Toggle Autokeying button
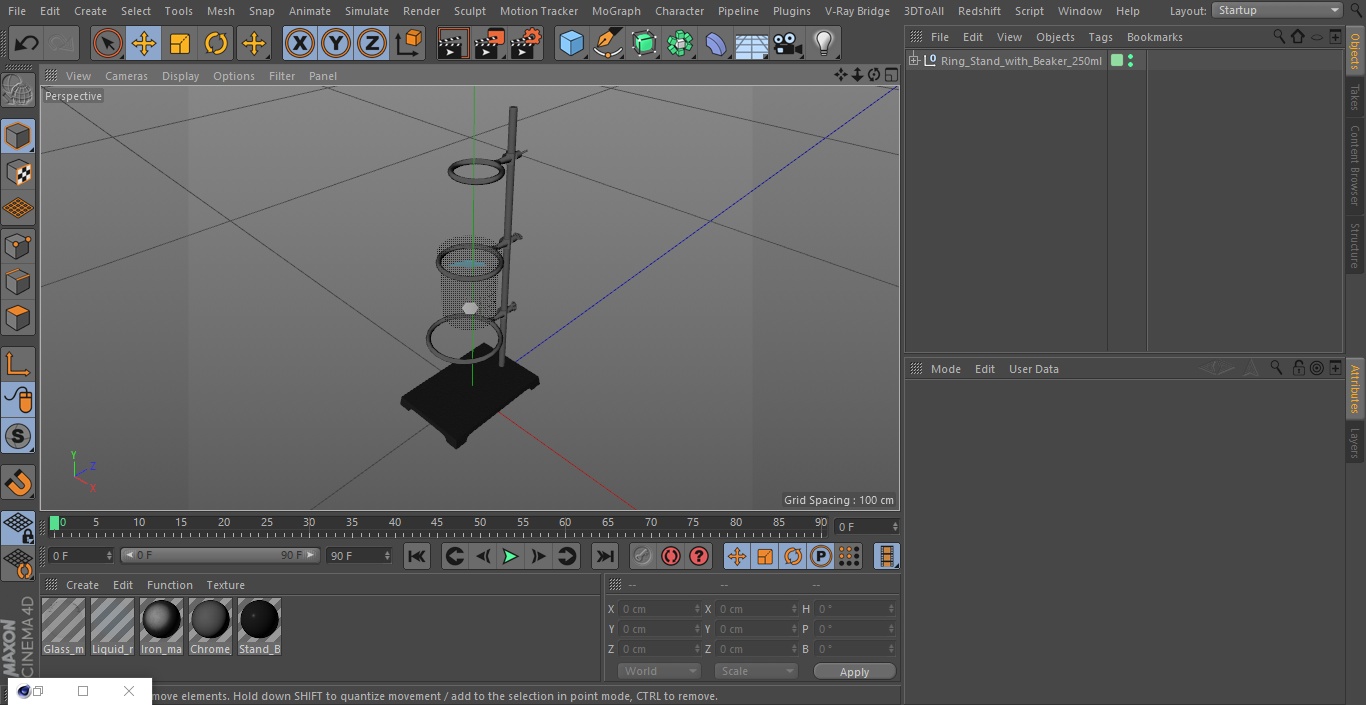Image resolution: width=1366 pixels, height=705 pixels. [671, 556]
